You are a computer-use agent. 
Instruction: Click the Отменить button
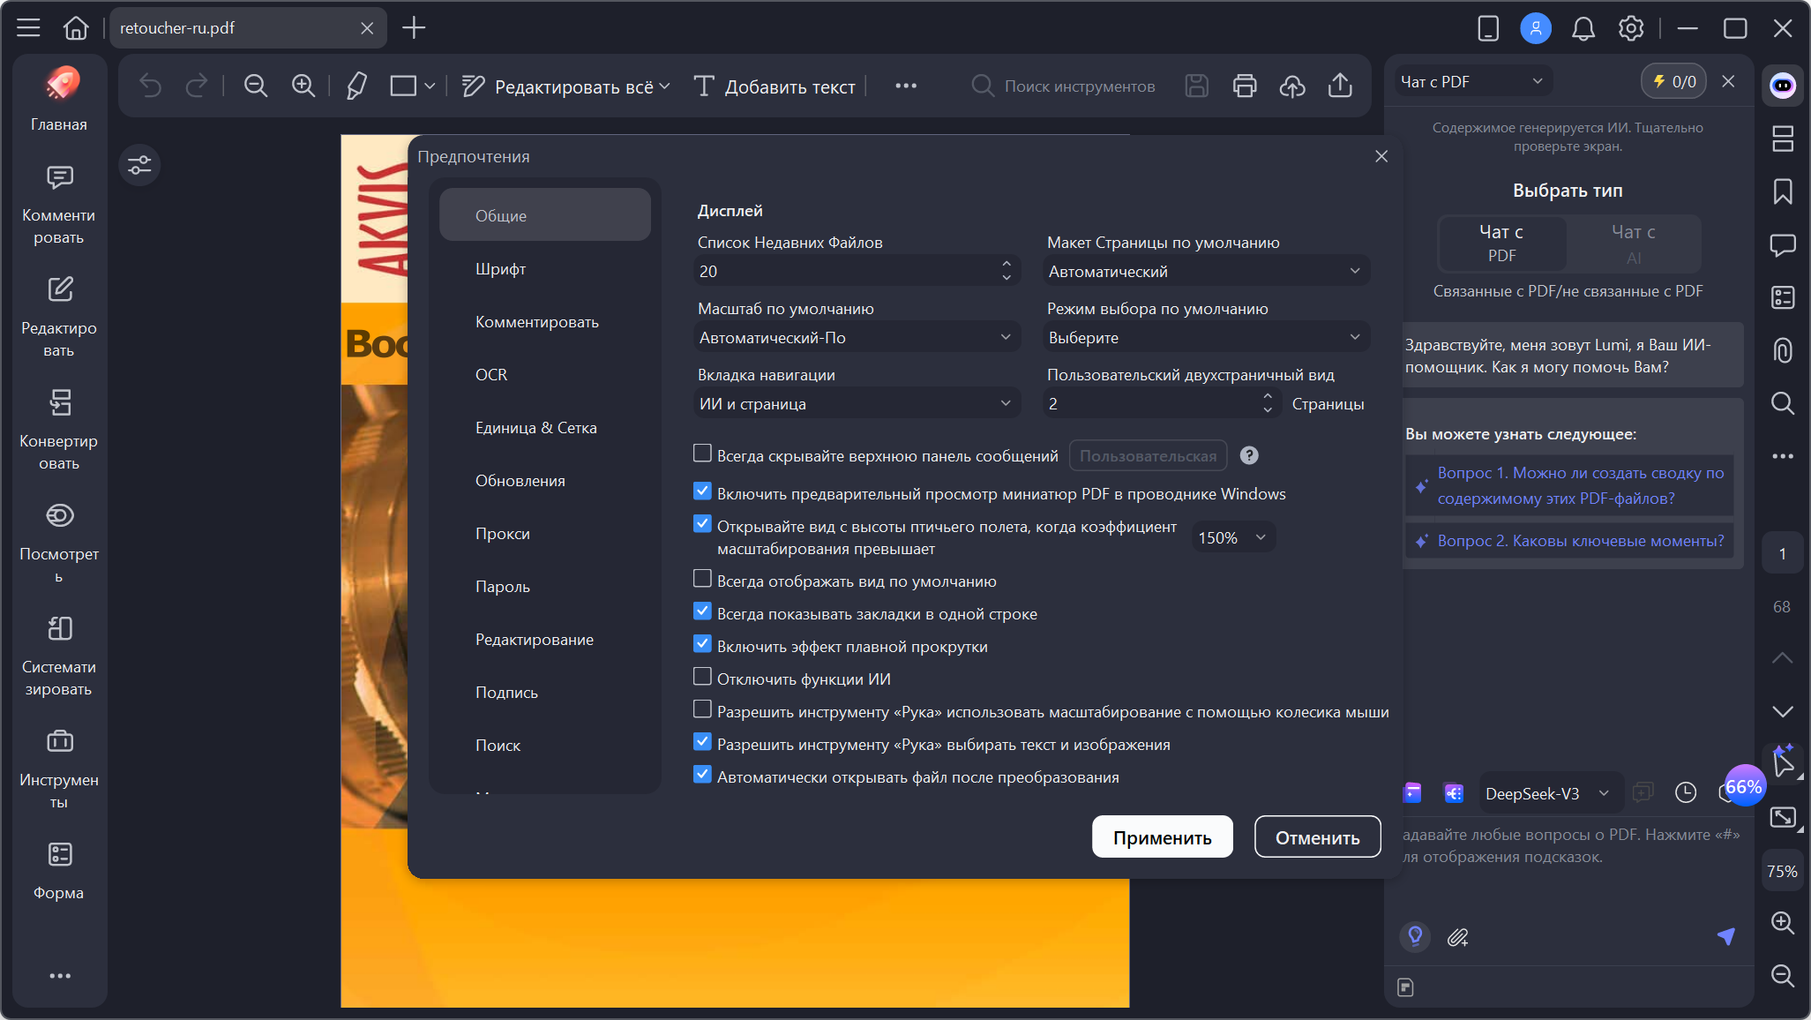[x=1317, y=837]
